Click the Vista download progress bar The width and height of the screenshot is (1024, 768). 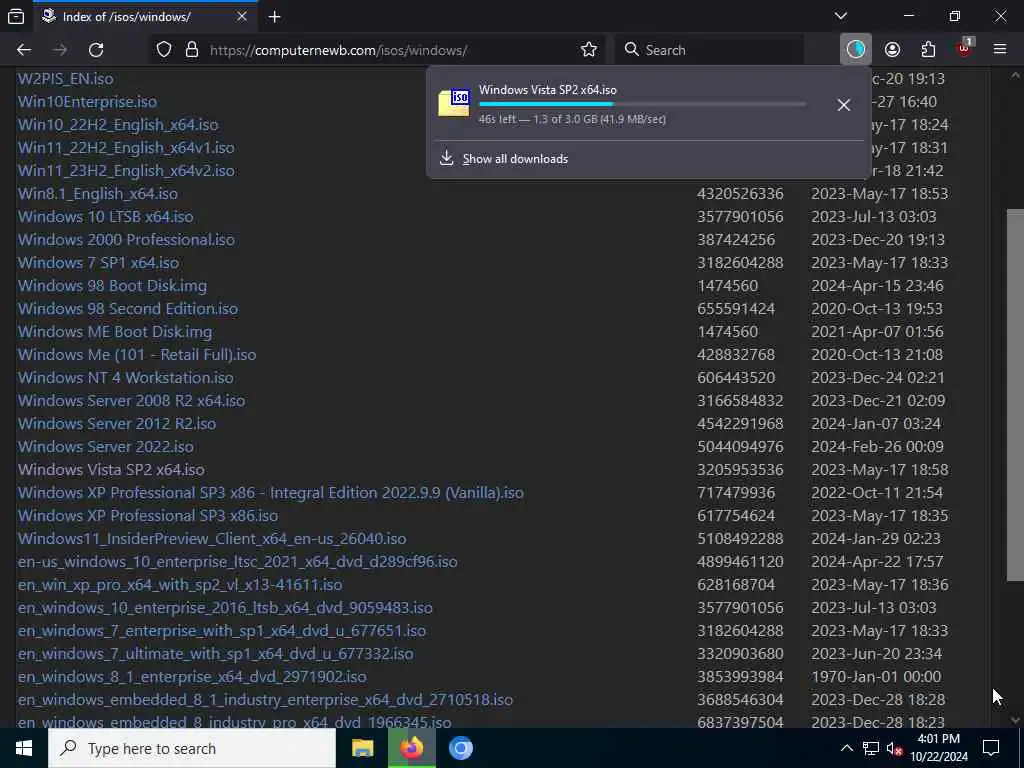(x=643, y=104)
